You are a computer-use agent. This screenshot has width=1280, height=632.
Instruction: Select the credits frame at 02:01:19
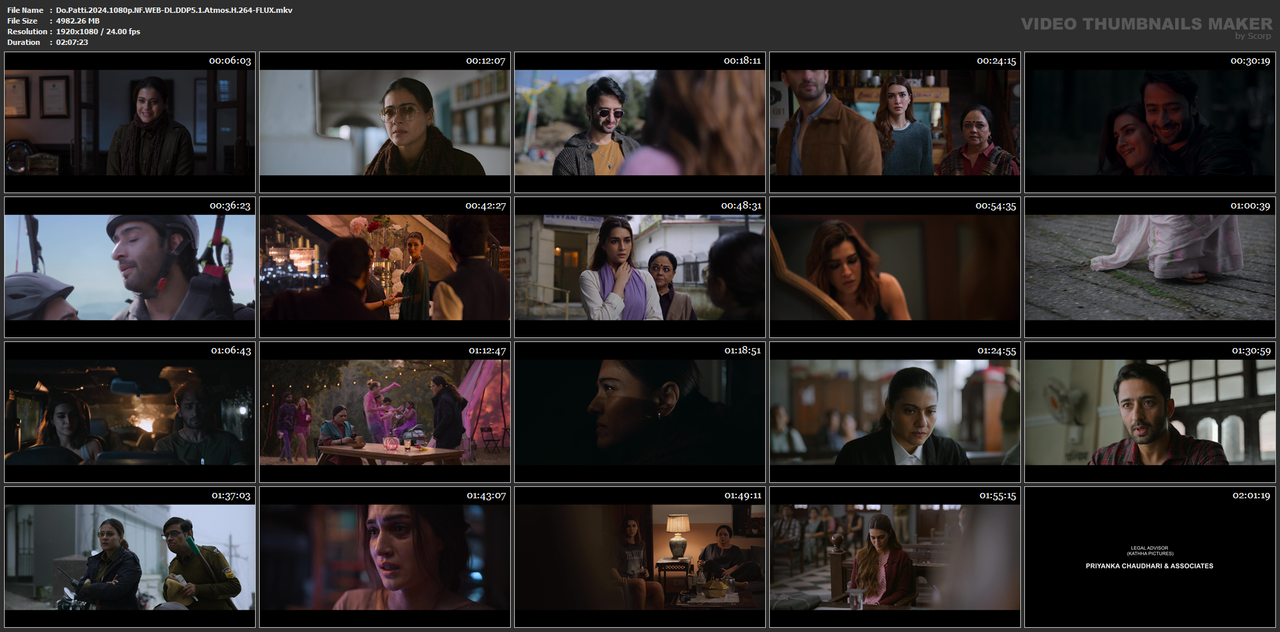click(1150, 557)
